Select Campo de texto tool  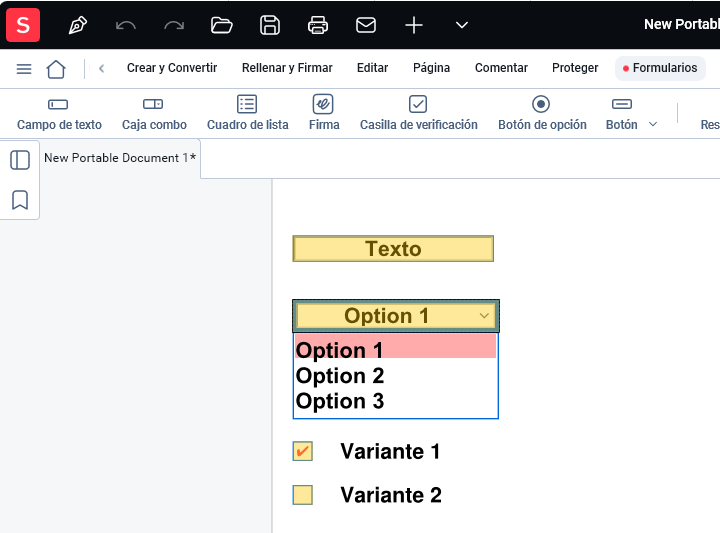59,113
